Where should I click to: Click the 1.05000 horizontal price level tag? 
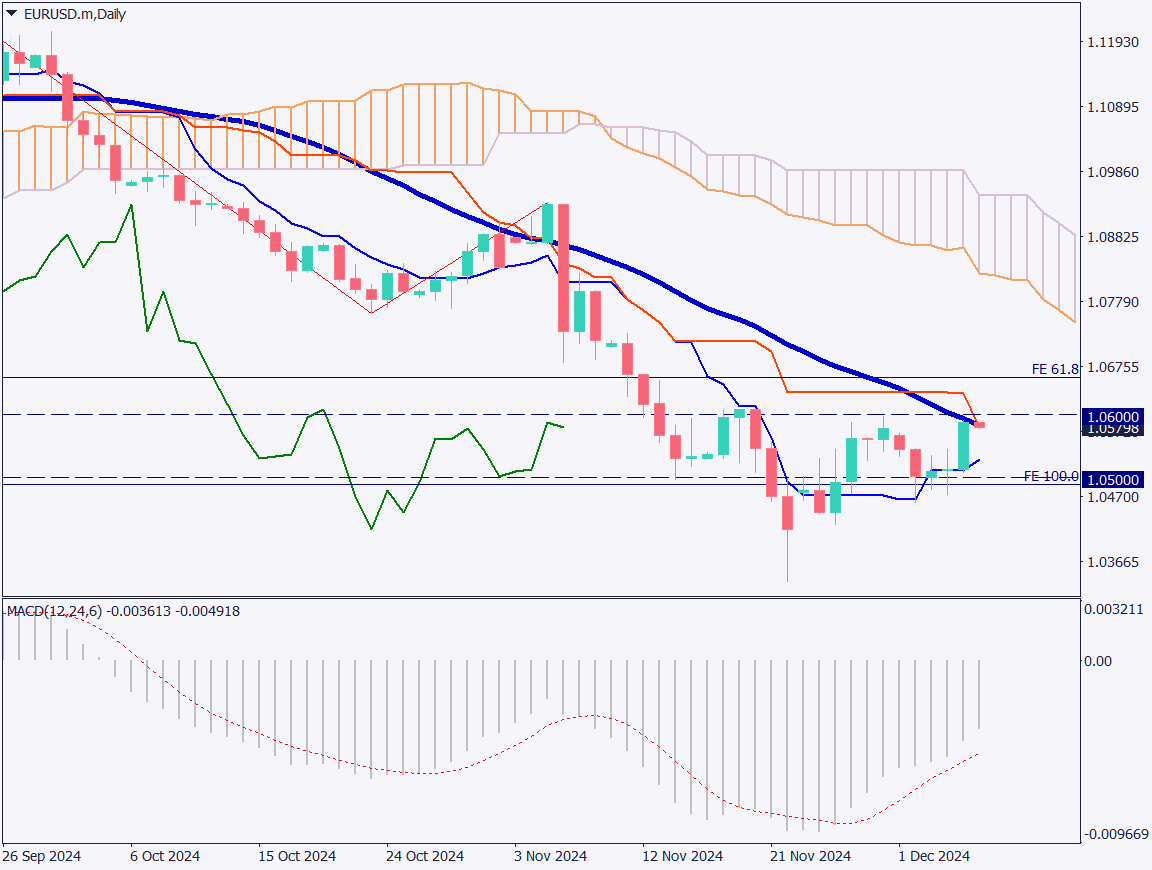(x=1113, y=480)
